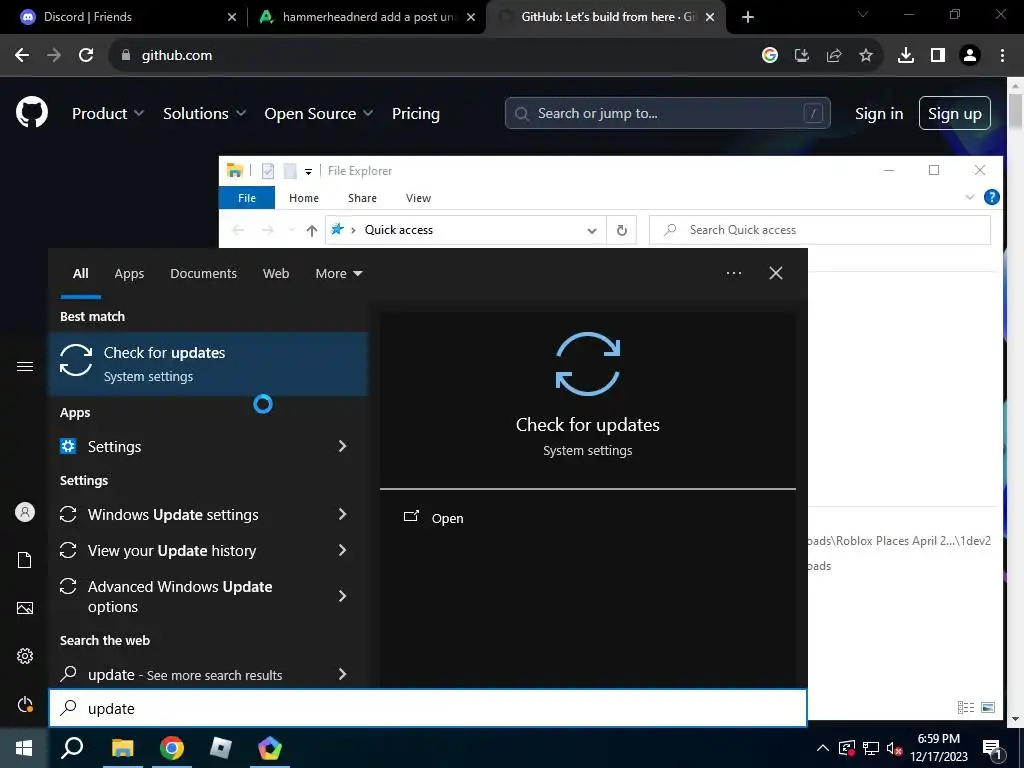The height and width of the screenshot is (768, 1024).
Task: Open Settings gear in Start sidebar
Action: [x=25, y=656]
